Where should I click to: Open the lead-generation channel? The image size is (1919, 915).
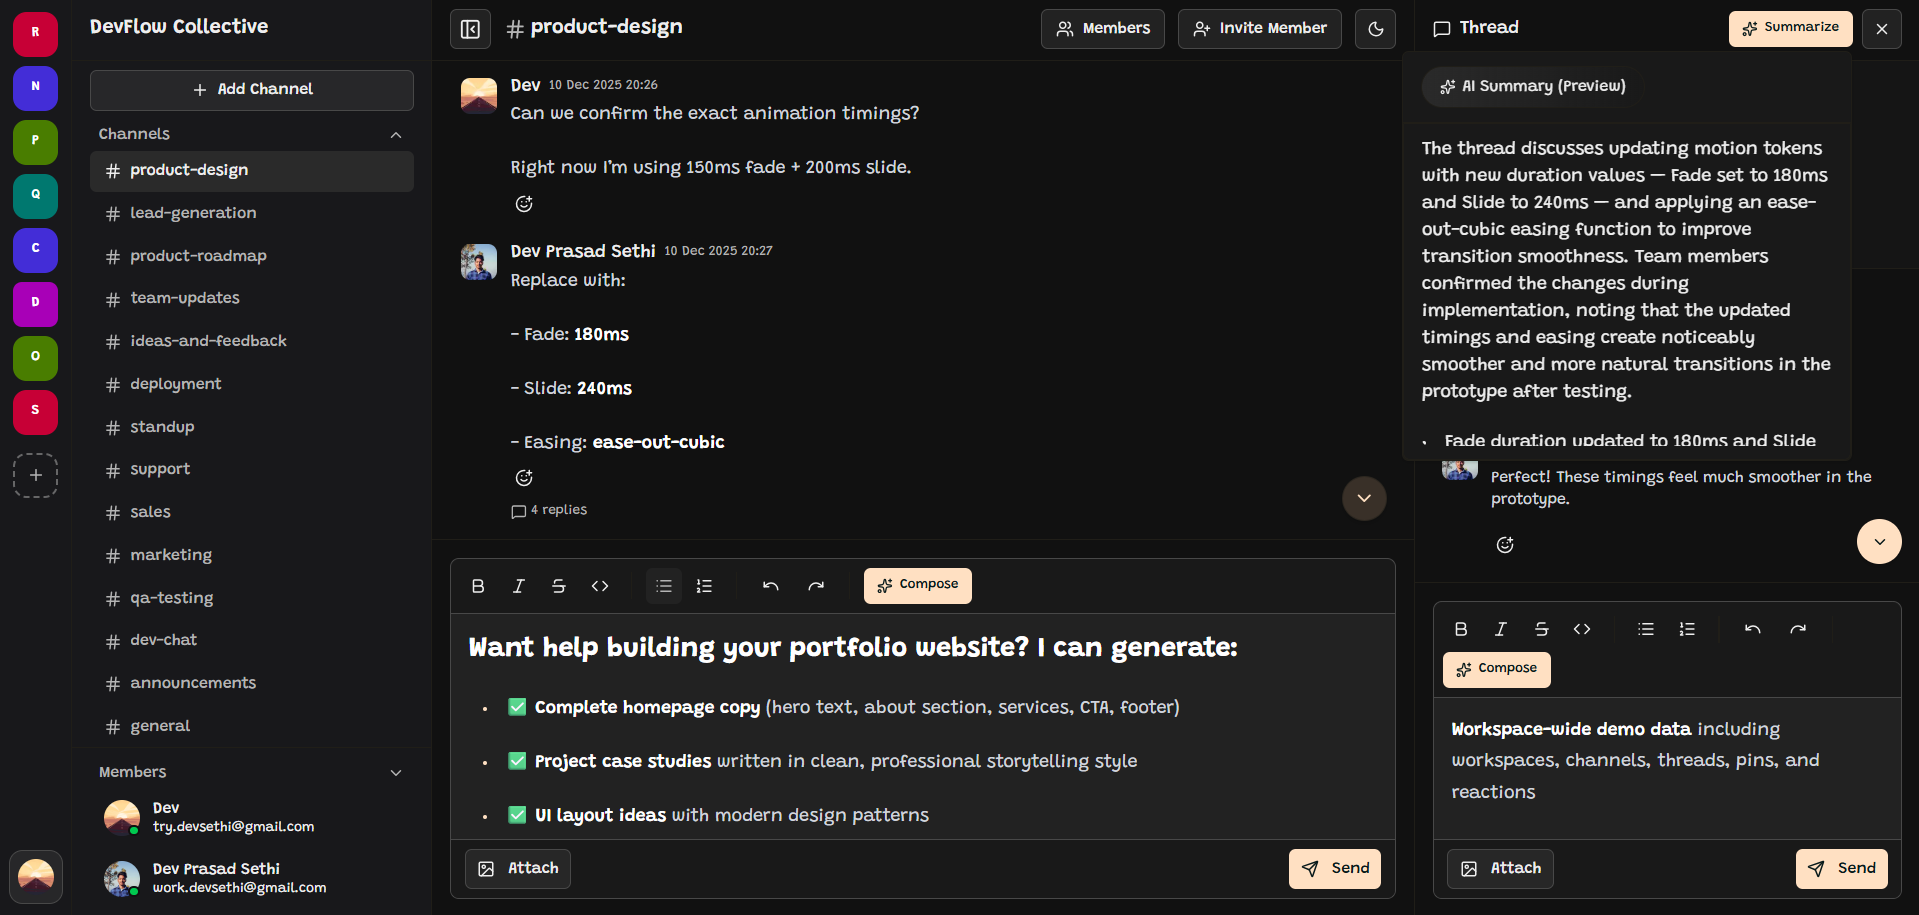192,213
